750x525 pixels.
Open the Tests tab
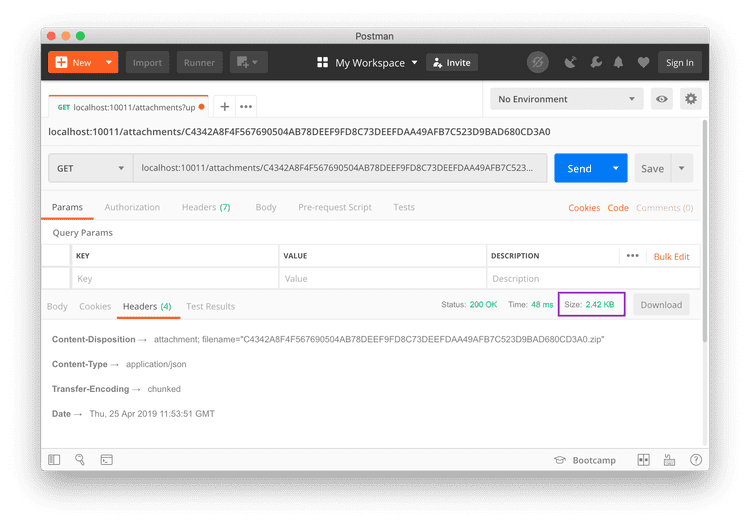point(404,207)
